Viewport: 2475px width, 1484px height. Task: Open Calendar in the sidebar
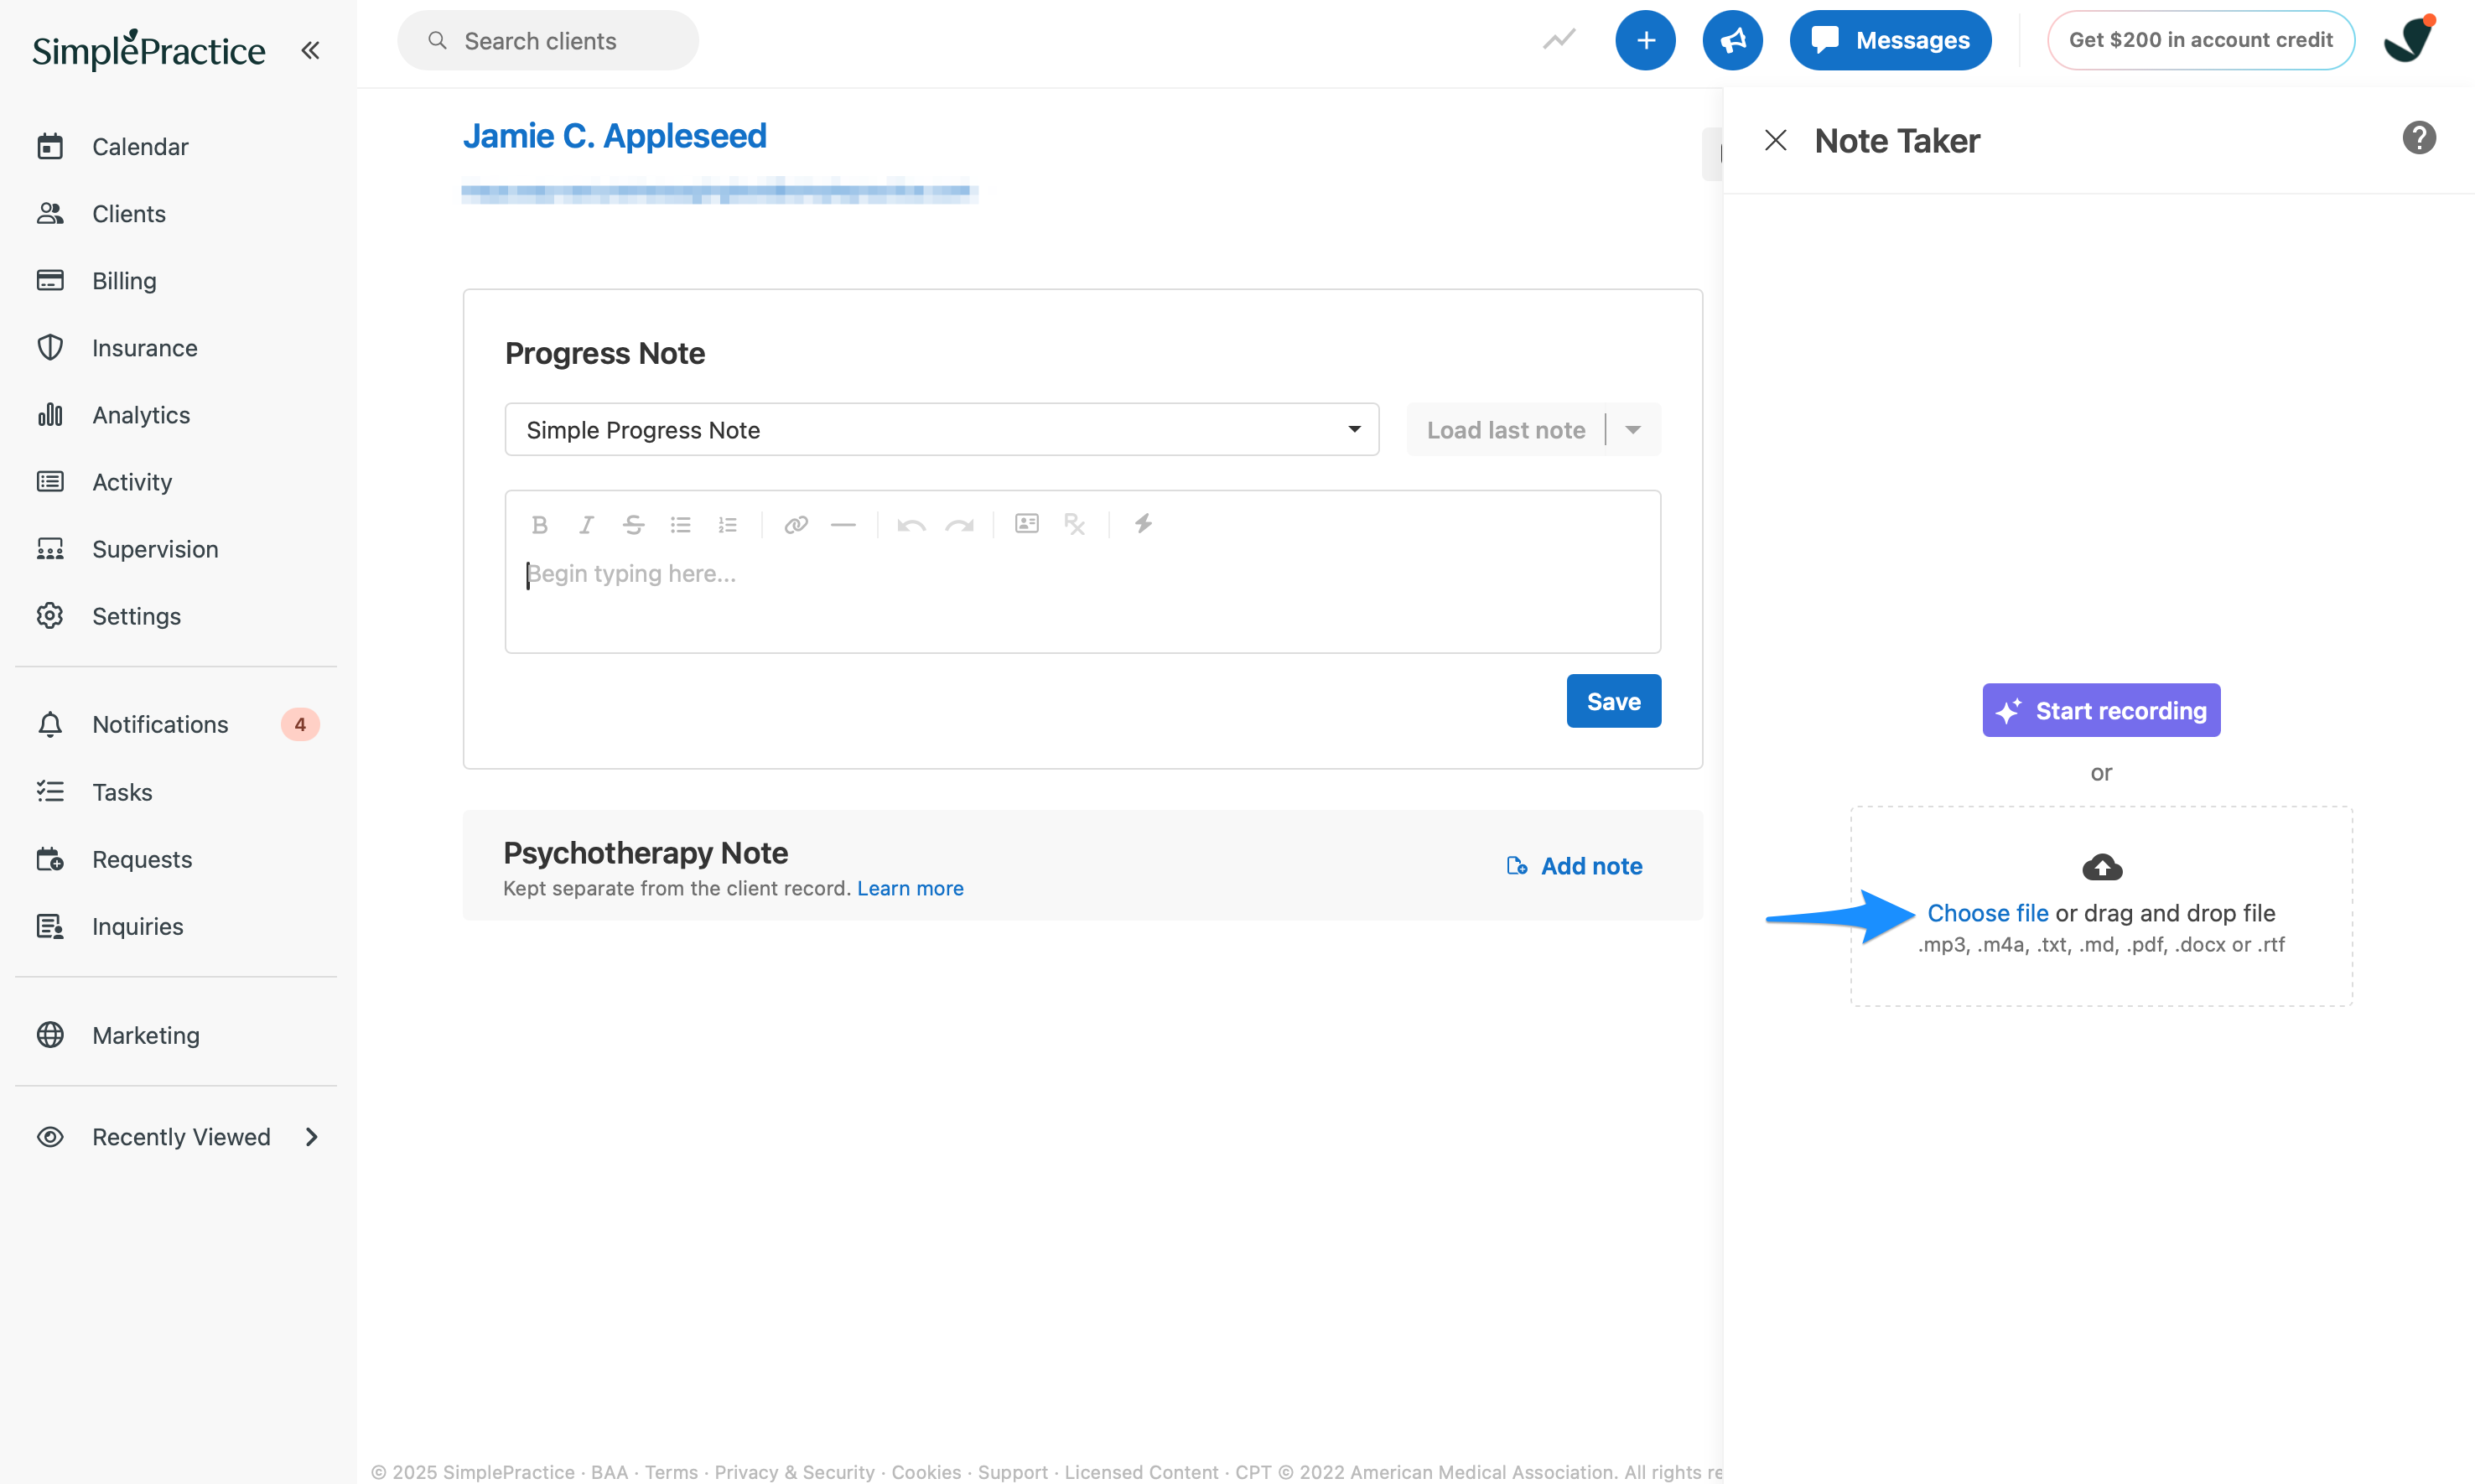(140, 147)
